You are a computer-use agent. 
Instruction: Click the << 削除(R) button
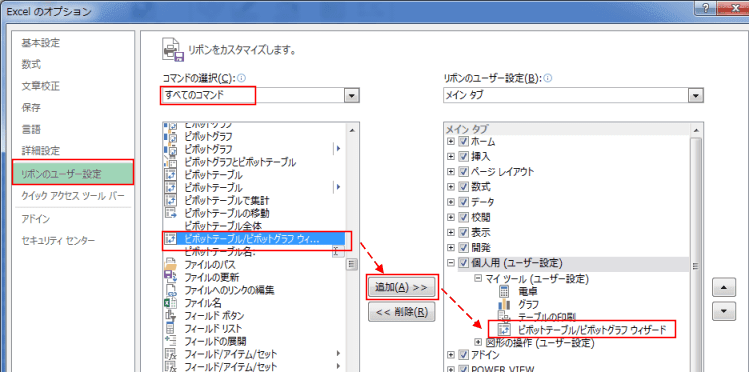click(x=401, y=312)
